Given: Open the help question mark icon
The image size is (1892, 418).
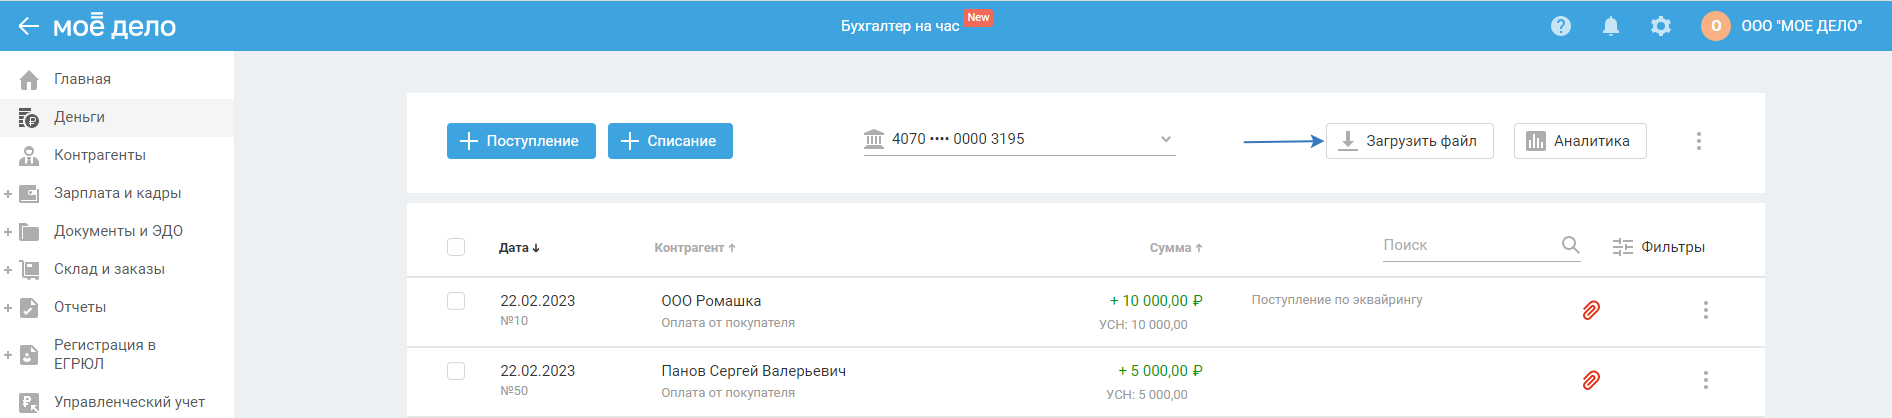Looking at the screenshot, I should click(1560, 26).
